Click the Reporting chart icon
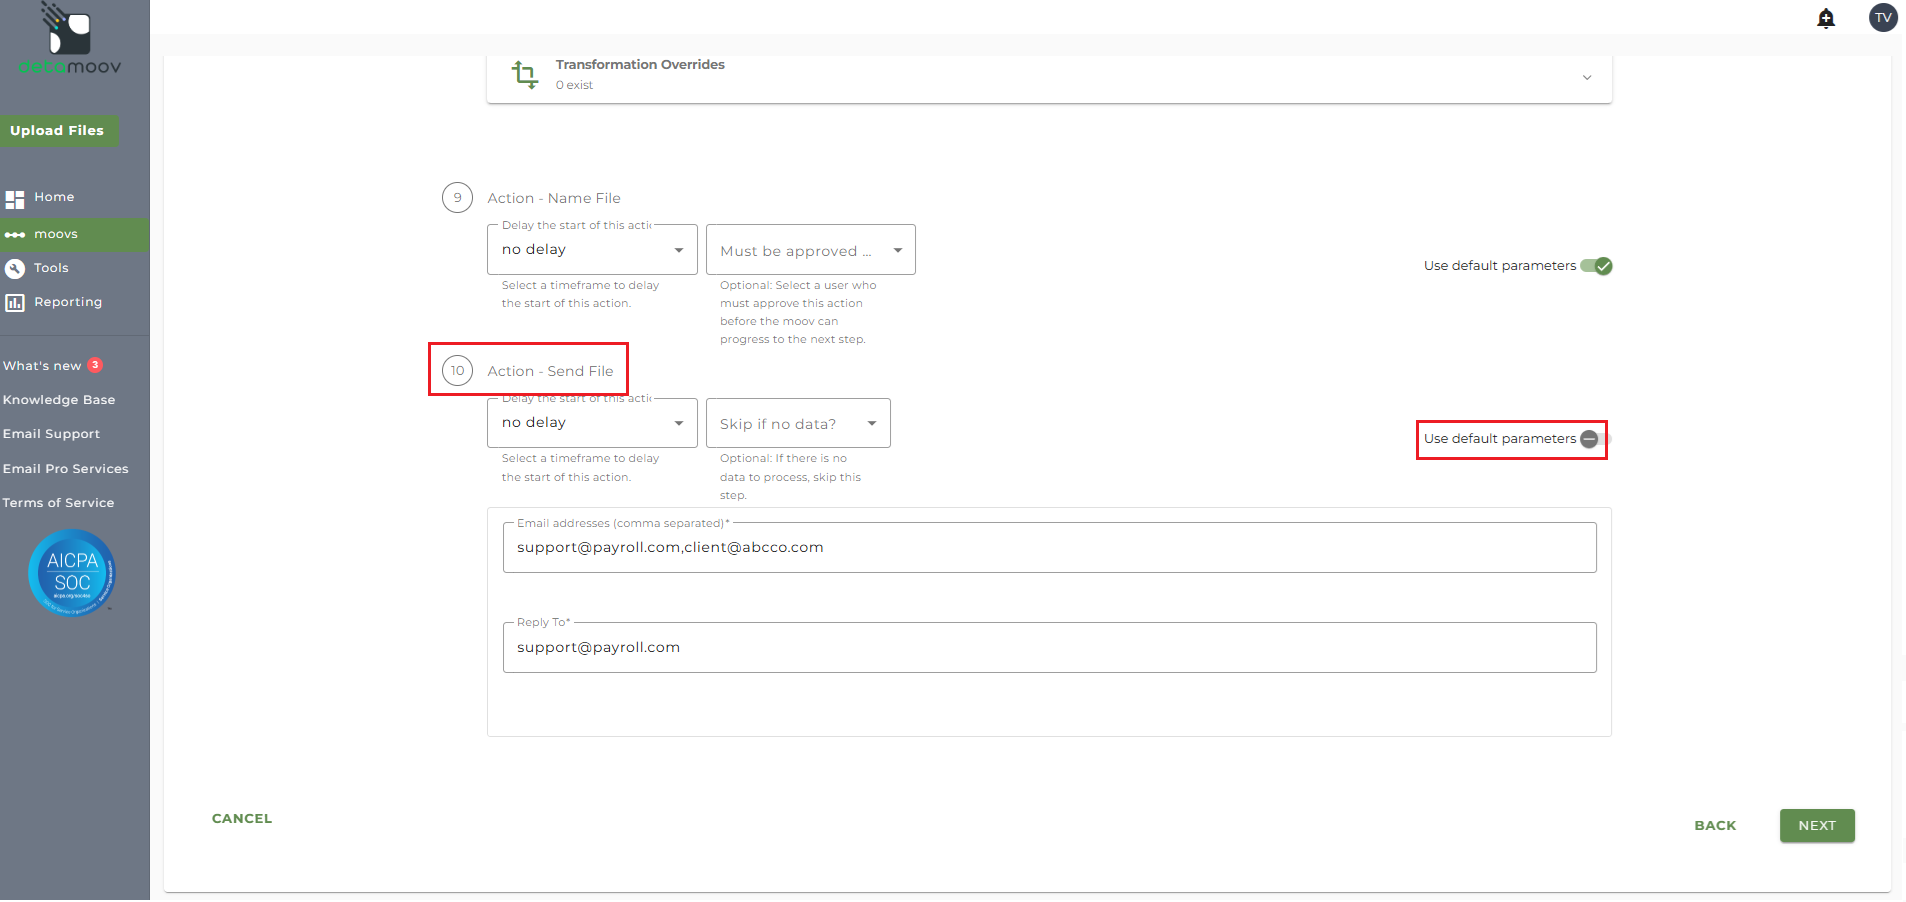The height and width of the screenshot is (902, 1906). pyautogui.click(x=15, y=303)
